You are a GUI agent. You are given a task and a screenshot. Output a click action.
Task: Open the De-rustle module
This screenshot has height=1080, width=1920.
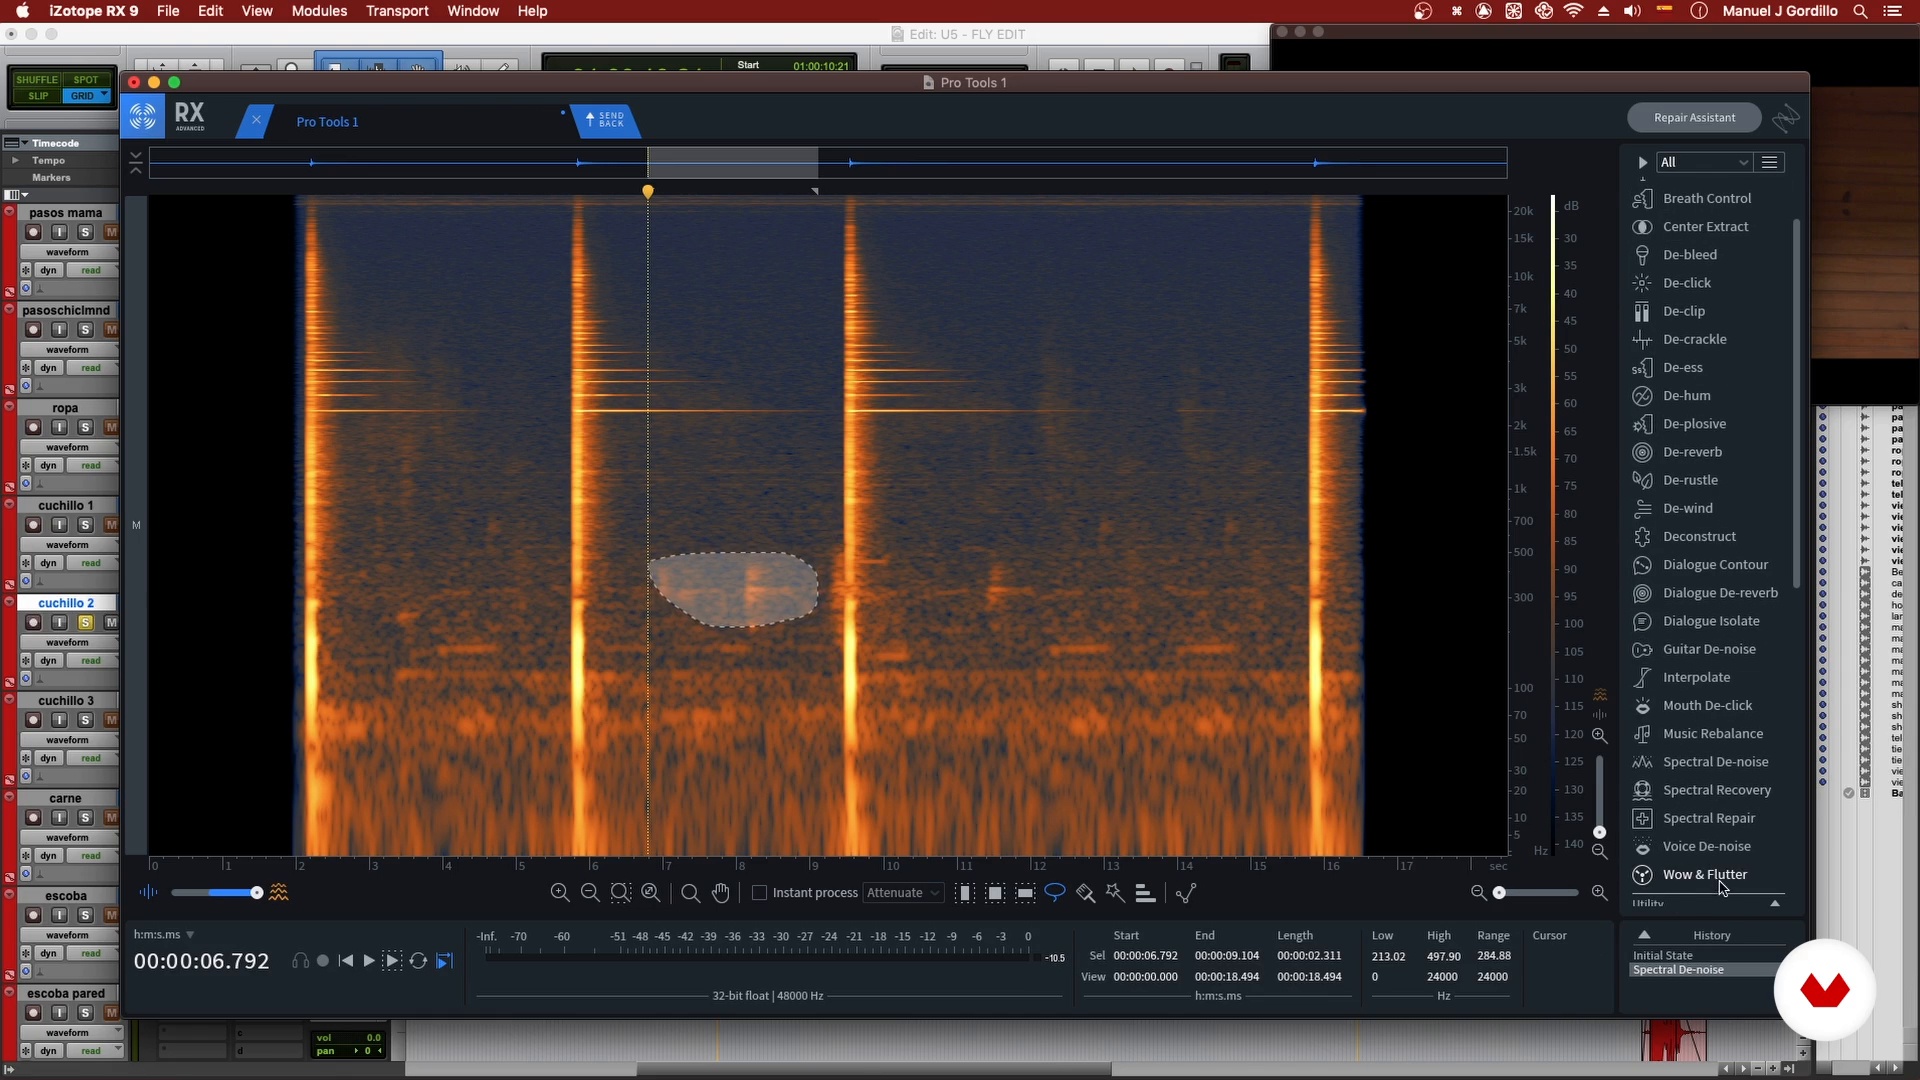[1690, 480]
